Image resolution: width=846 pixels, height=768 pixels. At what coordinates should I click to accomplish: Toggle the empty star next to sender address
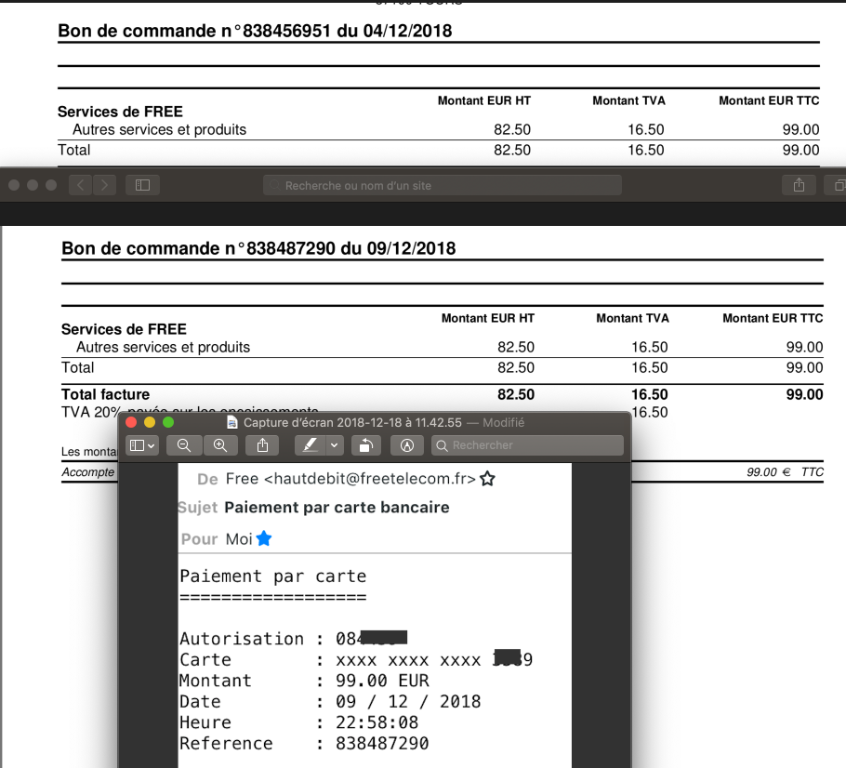[x=487, y=479]
